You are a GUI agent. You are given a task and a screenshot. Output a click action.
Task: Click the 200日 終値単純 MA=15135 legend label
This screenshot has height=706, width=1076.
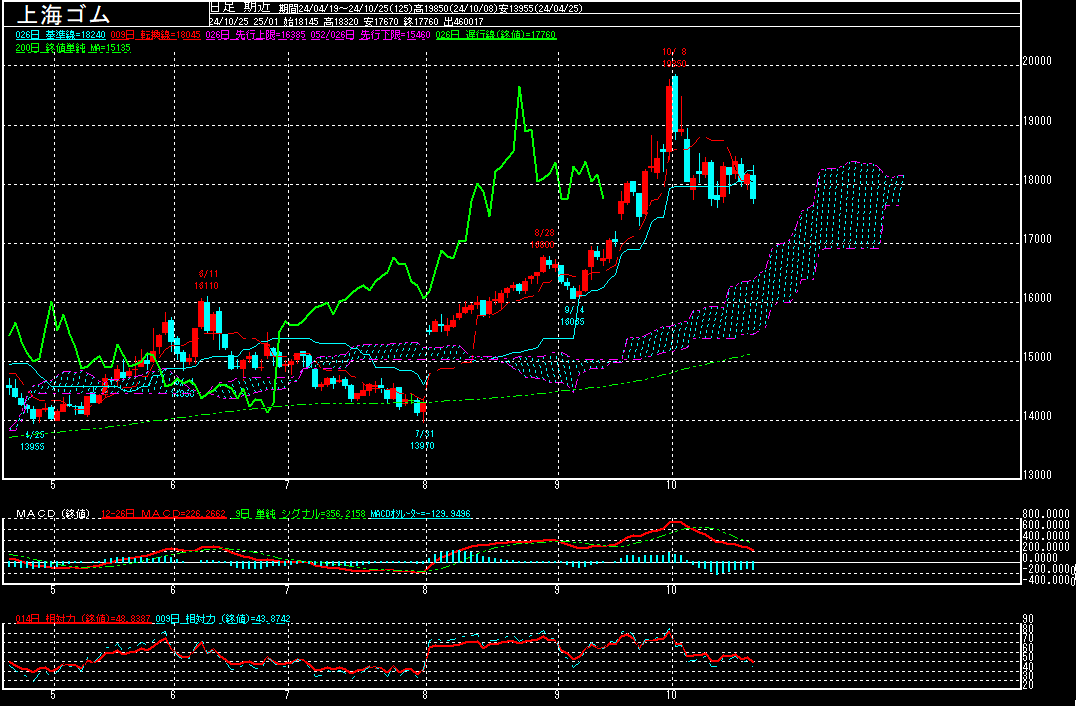coord(73,49)
